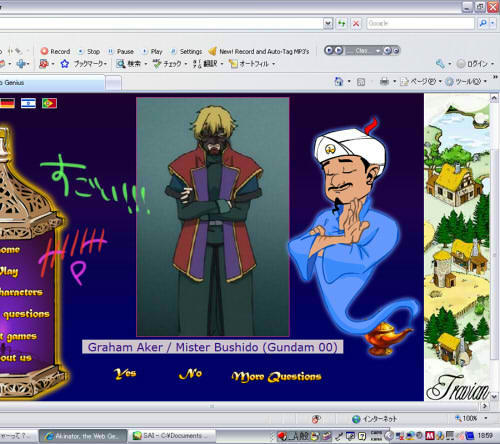Click the taskbar clock showing 18:59
The width and height of the screenshot is (500, 444).
(x=485, y=435)
